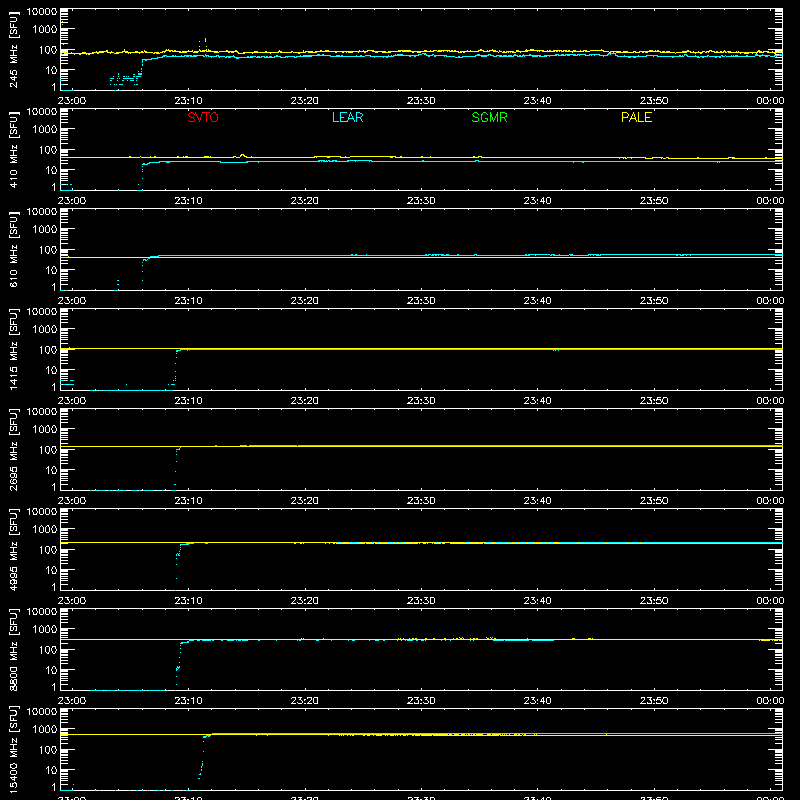Select the 4995 MHz [SFU] axis title

[13, 549]
